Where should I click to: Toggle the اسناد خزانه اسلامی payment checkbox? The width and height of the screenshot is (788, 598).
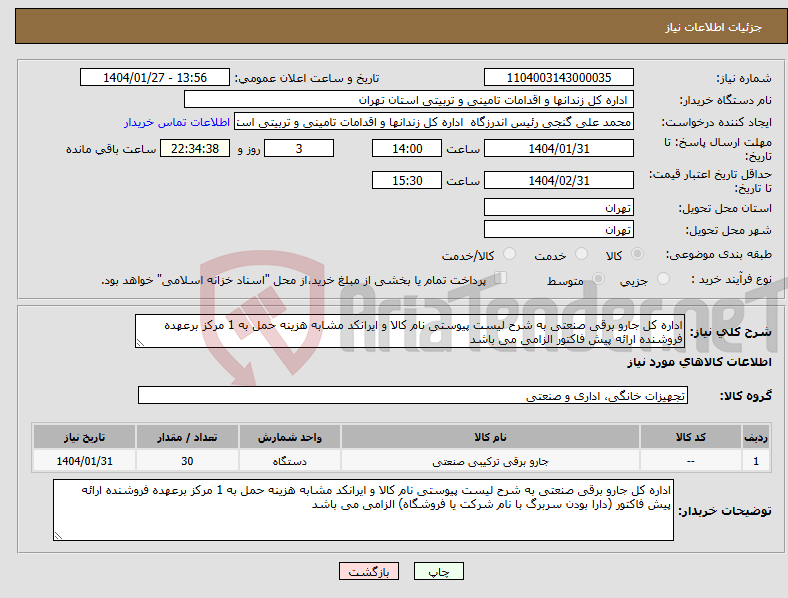[x=501, y=278]
